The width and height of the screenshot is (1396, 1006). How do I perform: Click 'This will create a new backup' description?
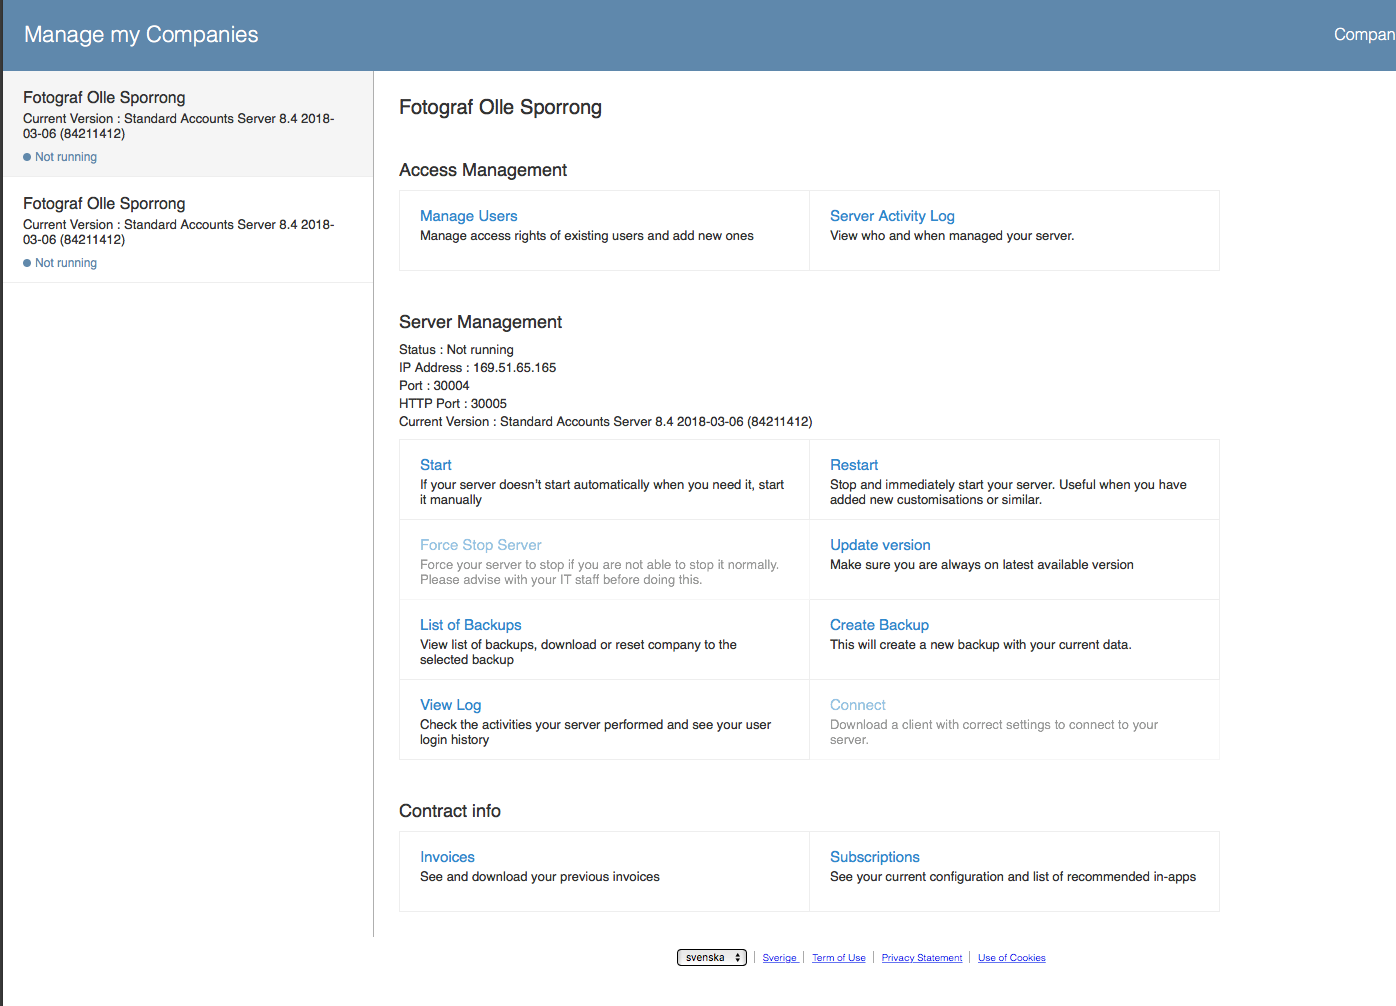coord(981,645)
